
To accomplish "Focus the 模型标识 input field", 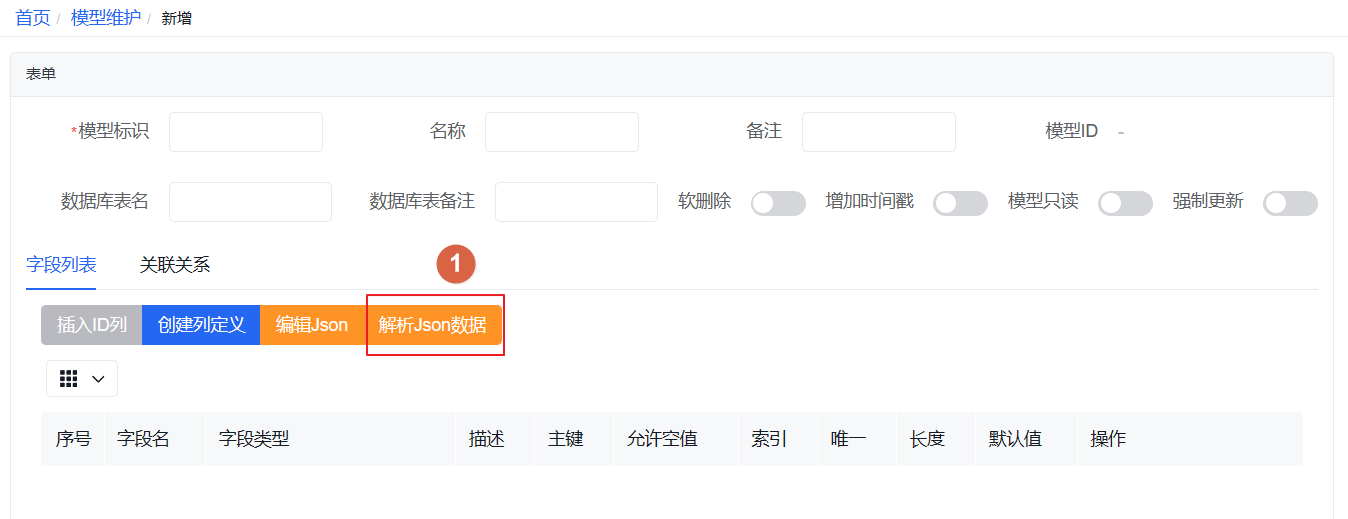I will pyautogui.click(x=246, y=132).
